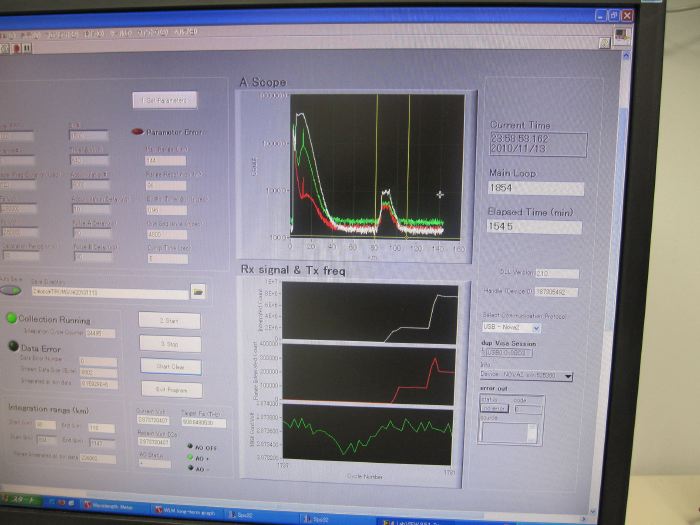This screenshot has width=700, height=525.
Task: Click the Parameter Error indicator LED
Action: (136, 131)
